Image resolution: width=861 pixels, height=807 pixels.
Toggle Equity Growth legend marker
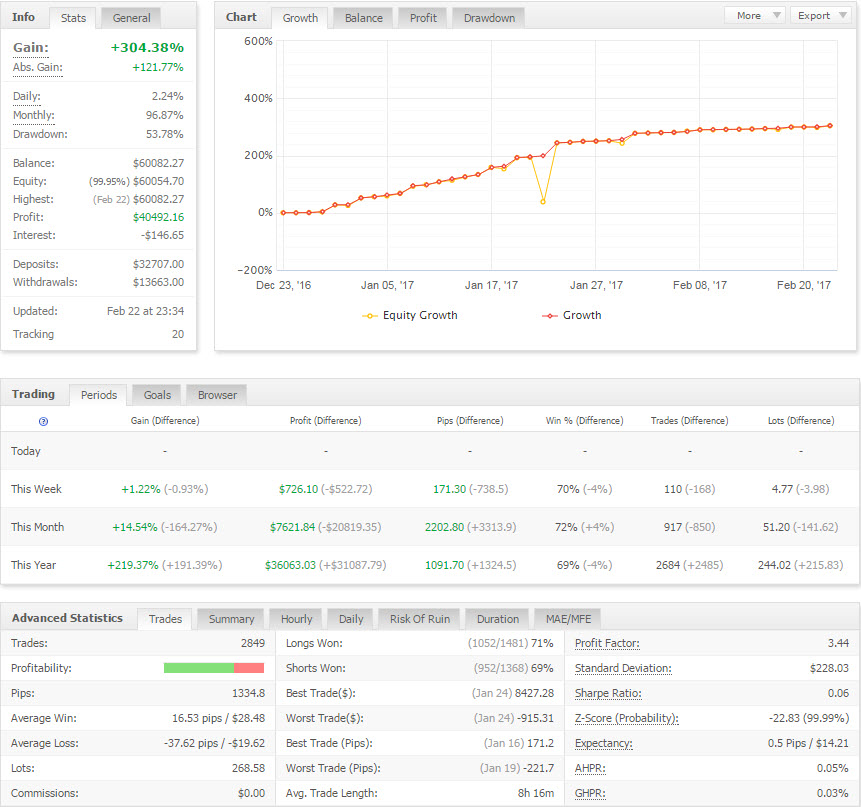[x=370, y=316]
